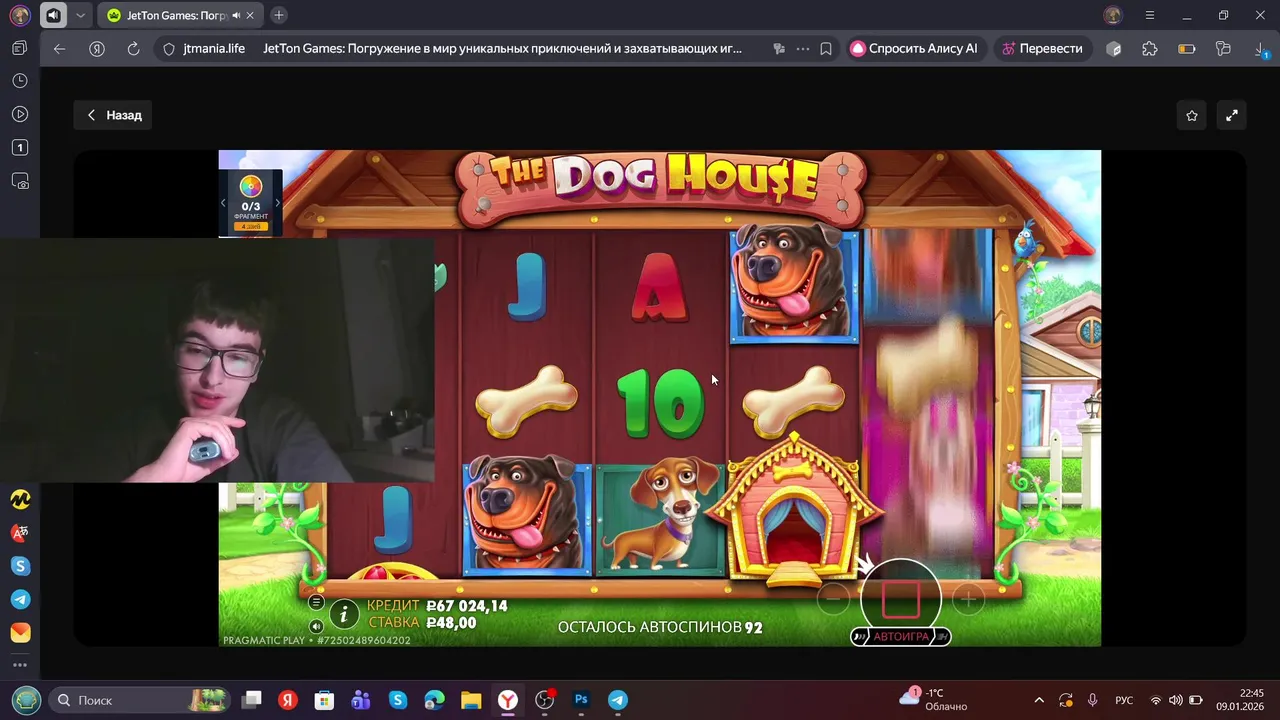
Task: Expand game to fullscreen with arrows icon
Action: [1232, 115]
